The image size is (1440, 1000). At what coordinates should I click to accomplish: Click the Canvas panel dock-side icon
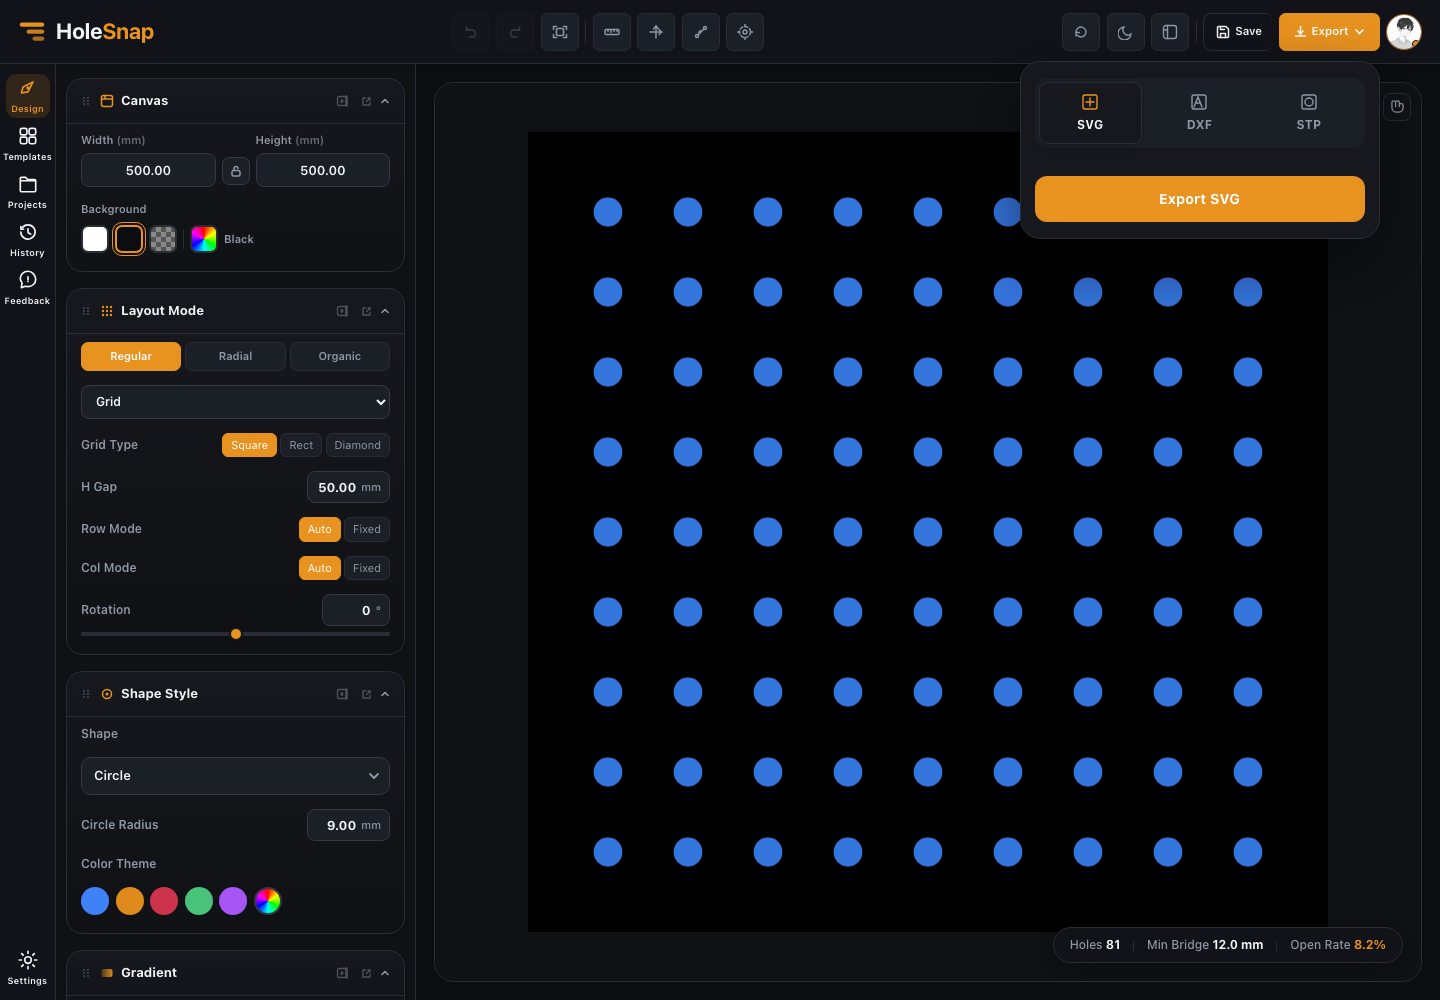[x=342, y=101]
